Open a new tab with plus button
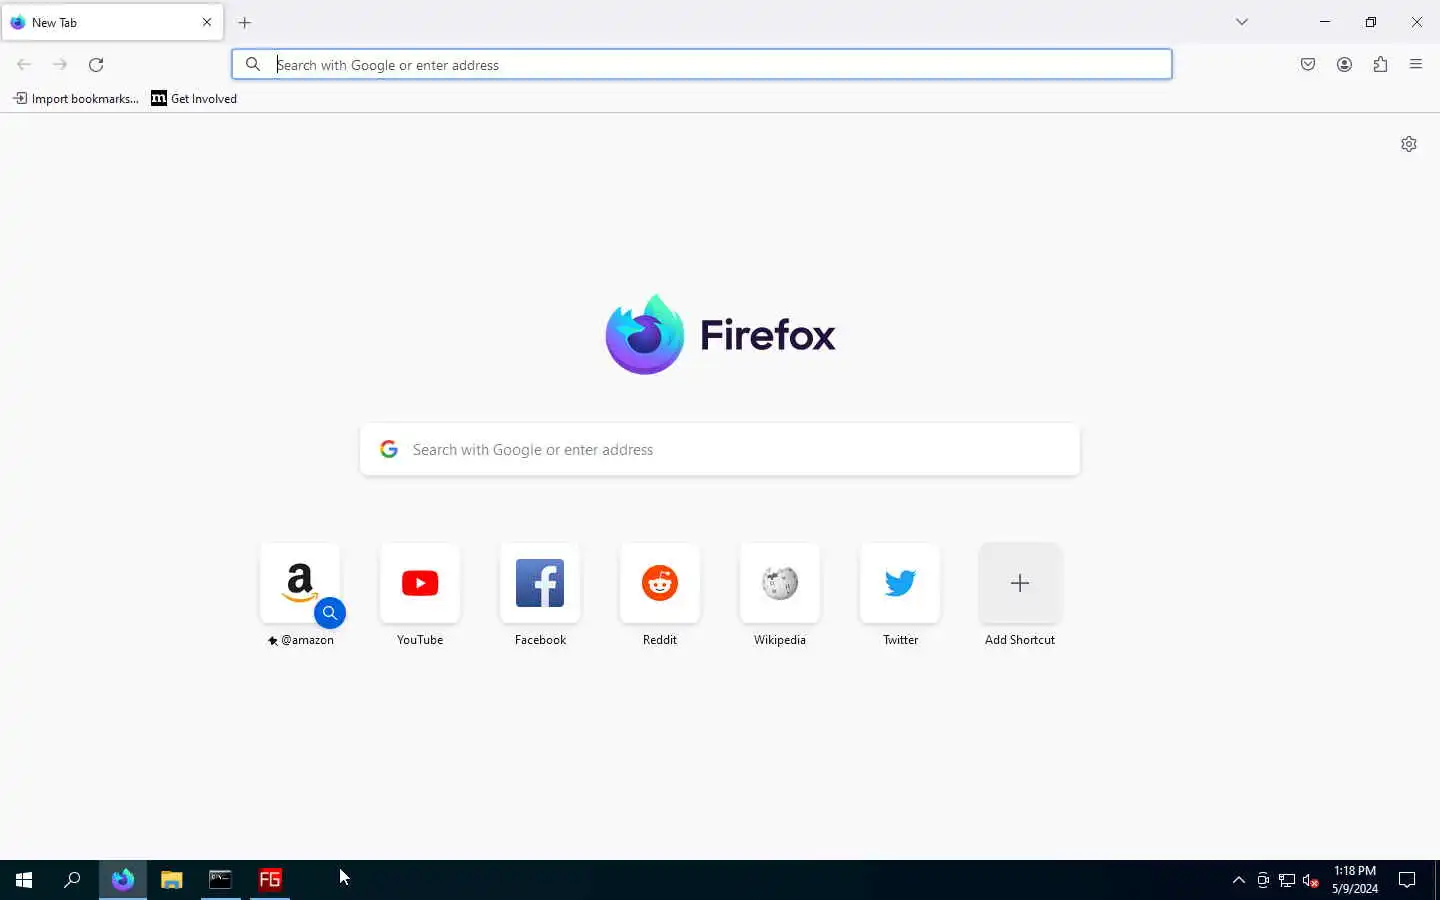The image size is (1440, 900). (245, 22)
